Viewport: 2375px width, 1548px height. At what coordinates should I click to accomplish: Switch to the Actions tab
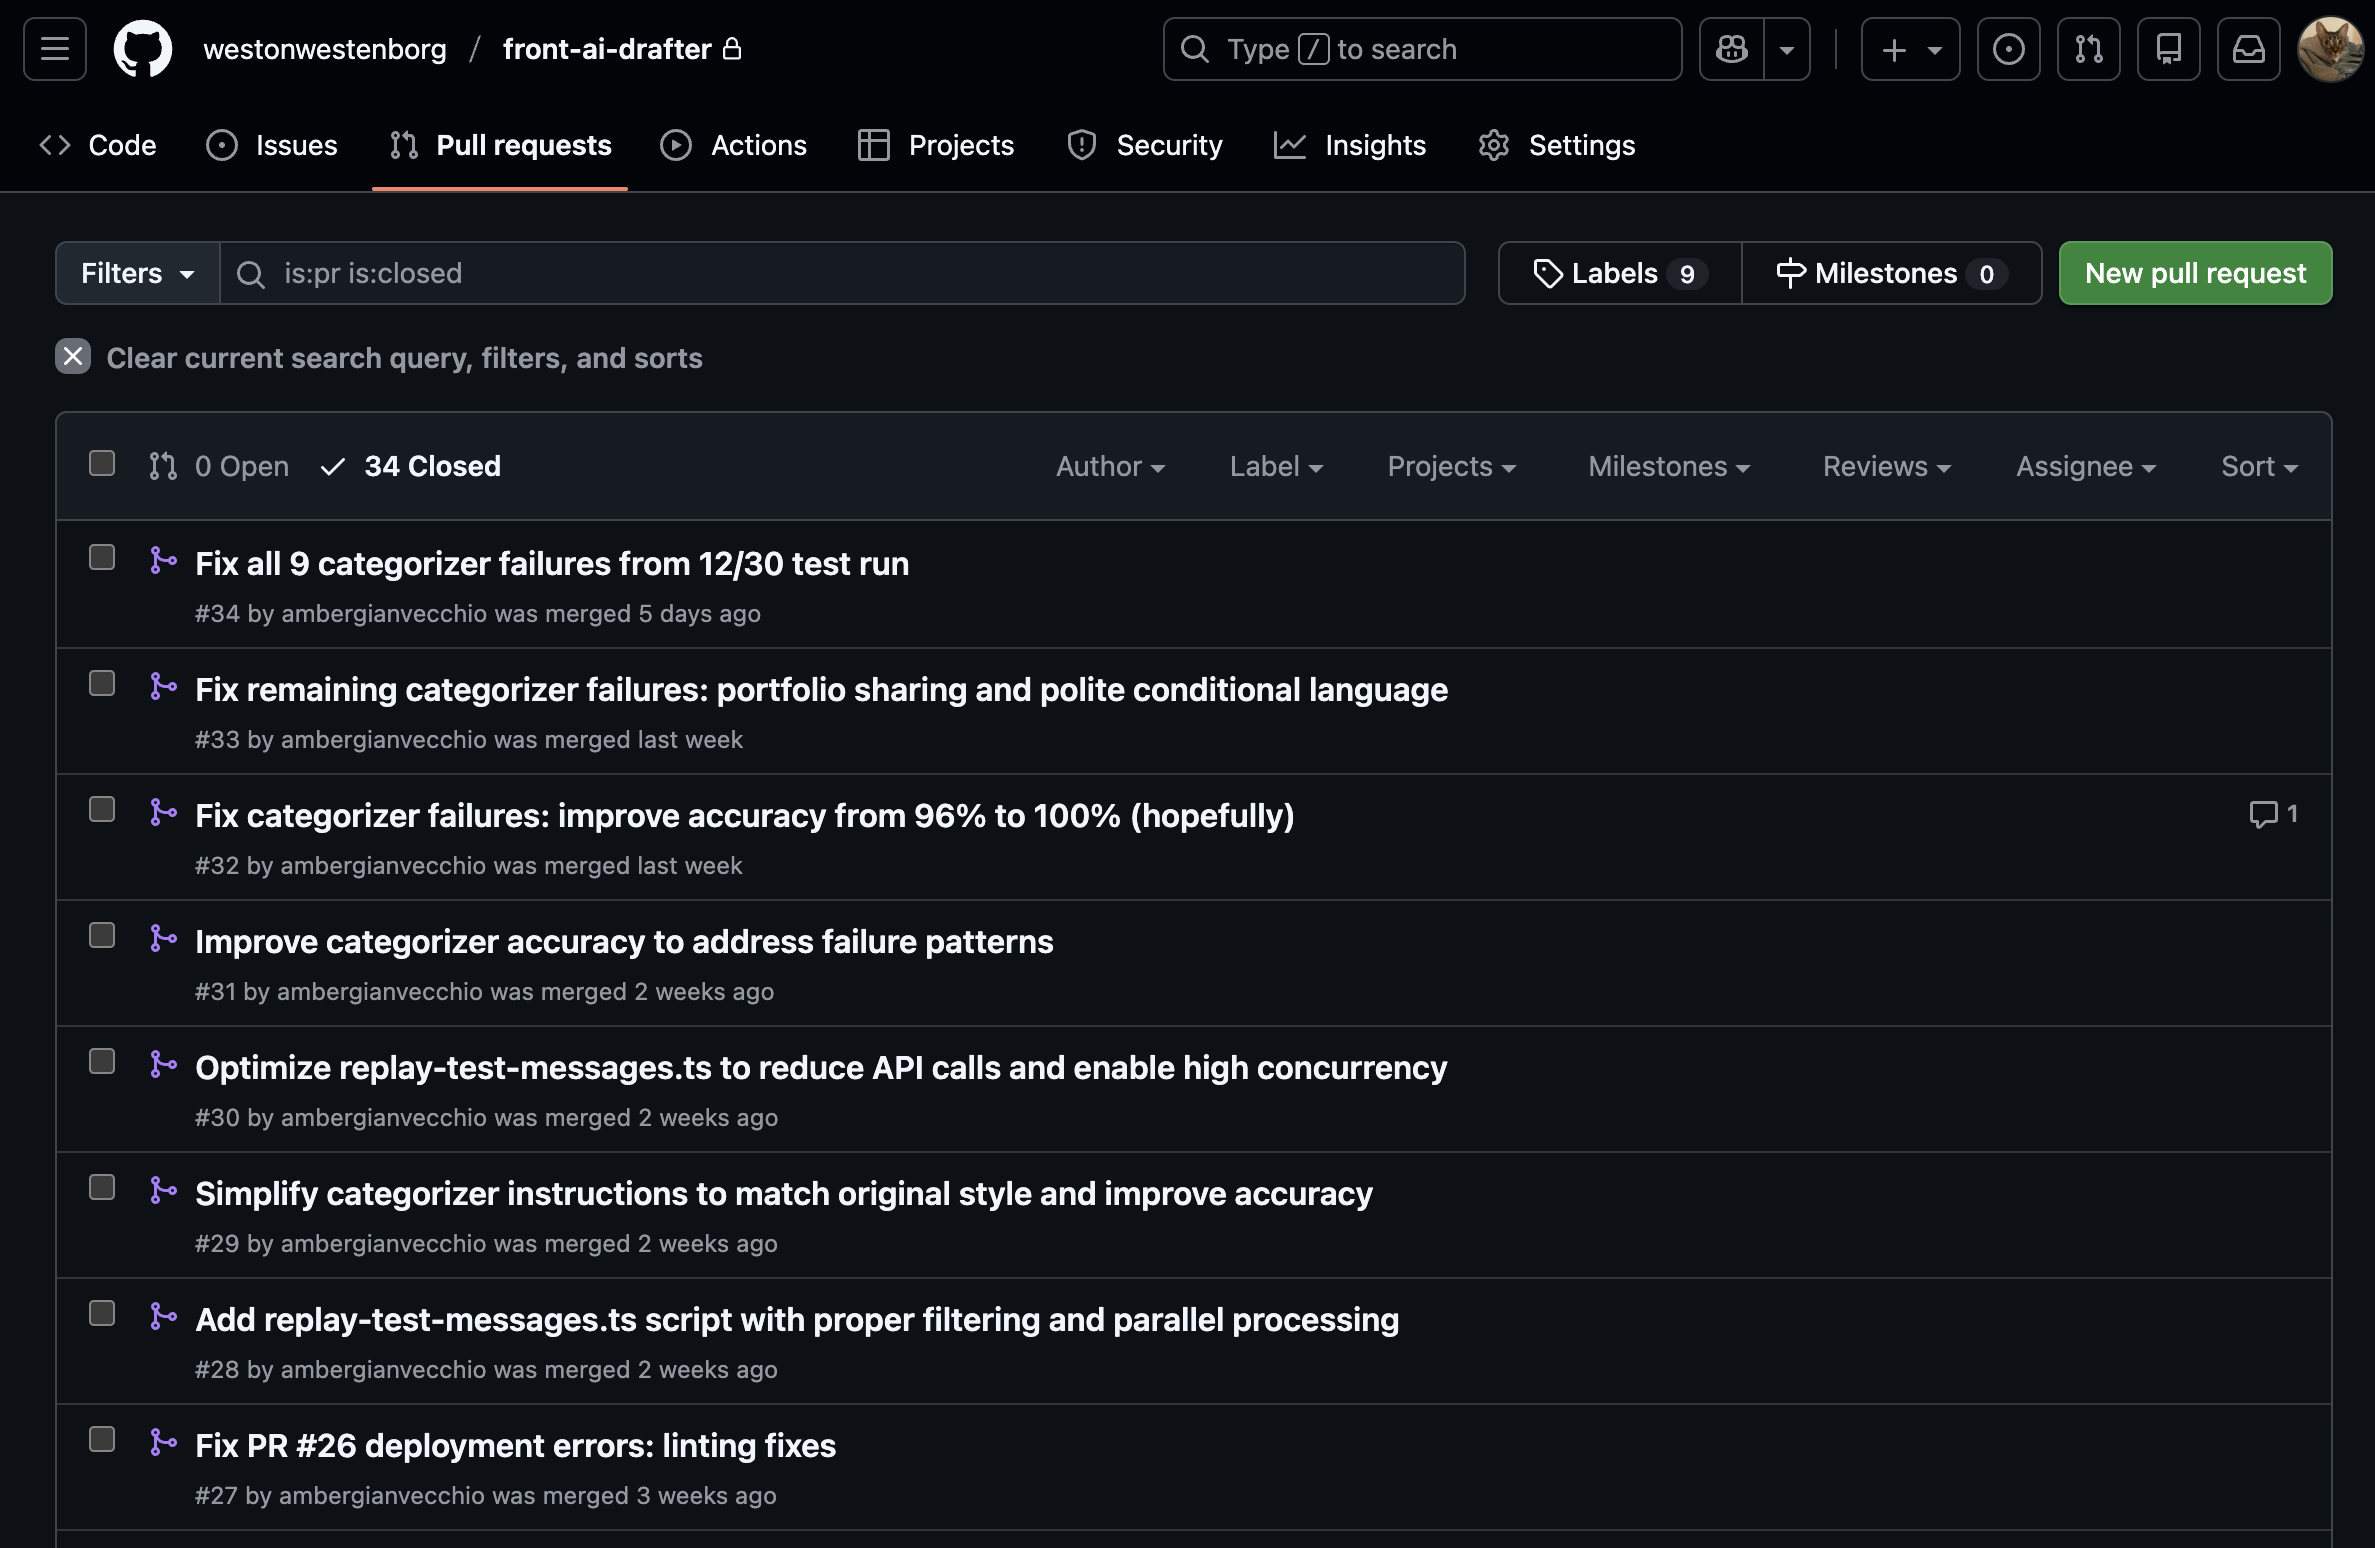(x=734, y=145)
